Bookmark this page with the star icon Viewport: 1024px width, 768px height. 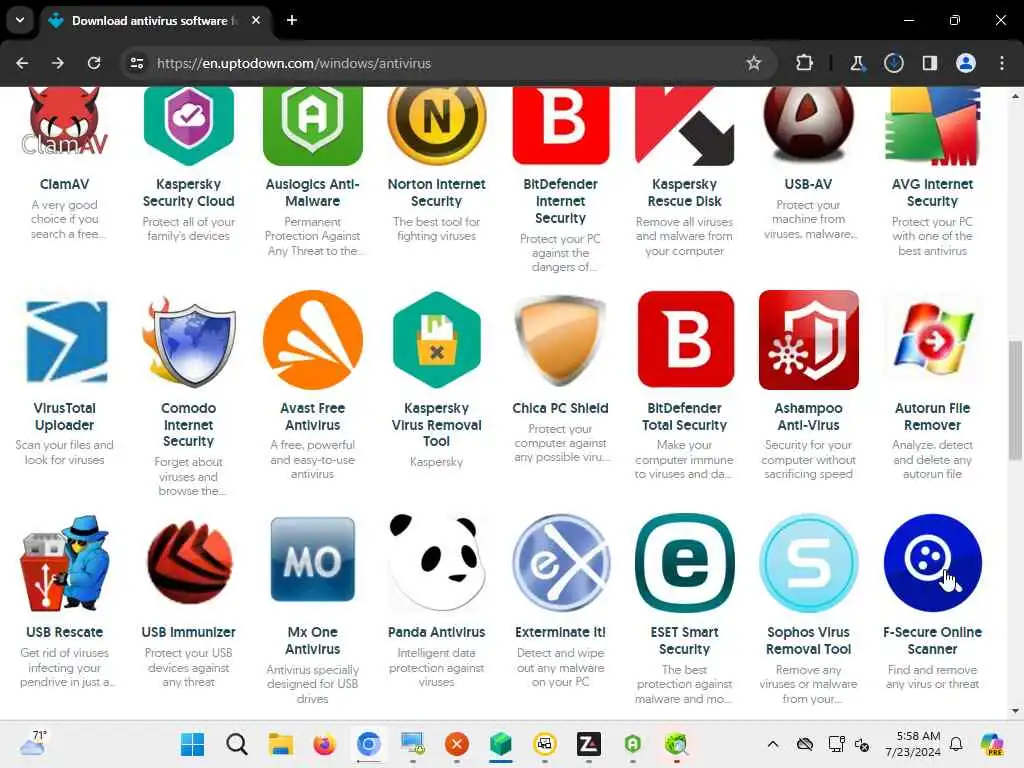point(754,63)
